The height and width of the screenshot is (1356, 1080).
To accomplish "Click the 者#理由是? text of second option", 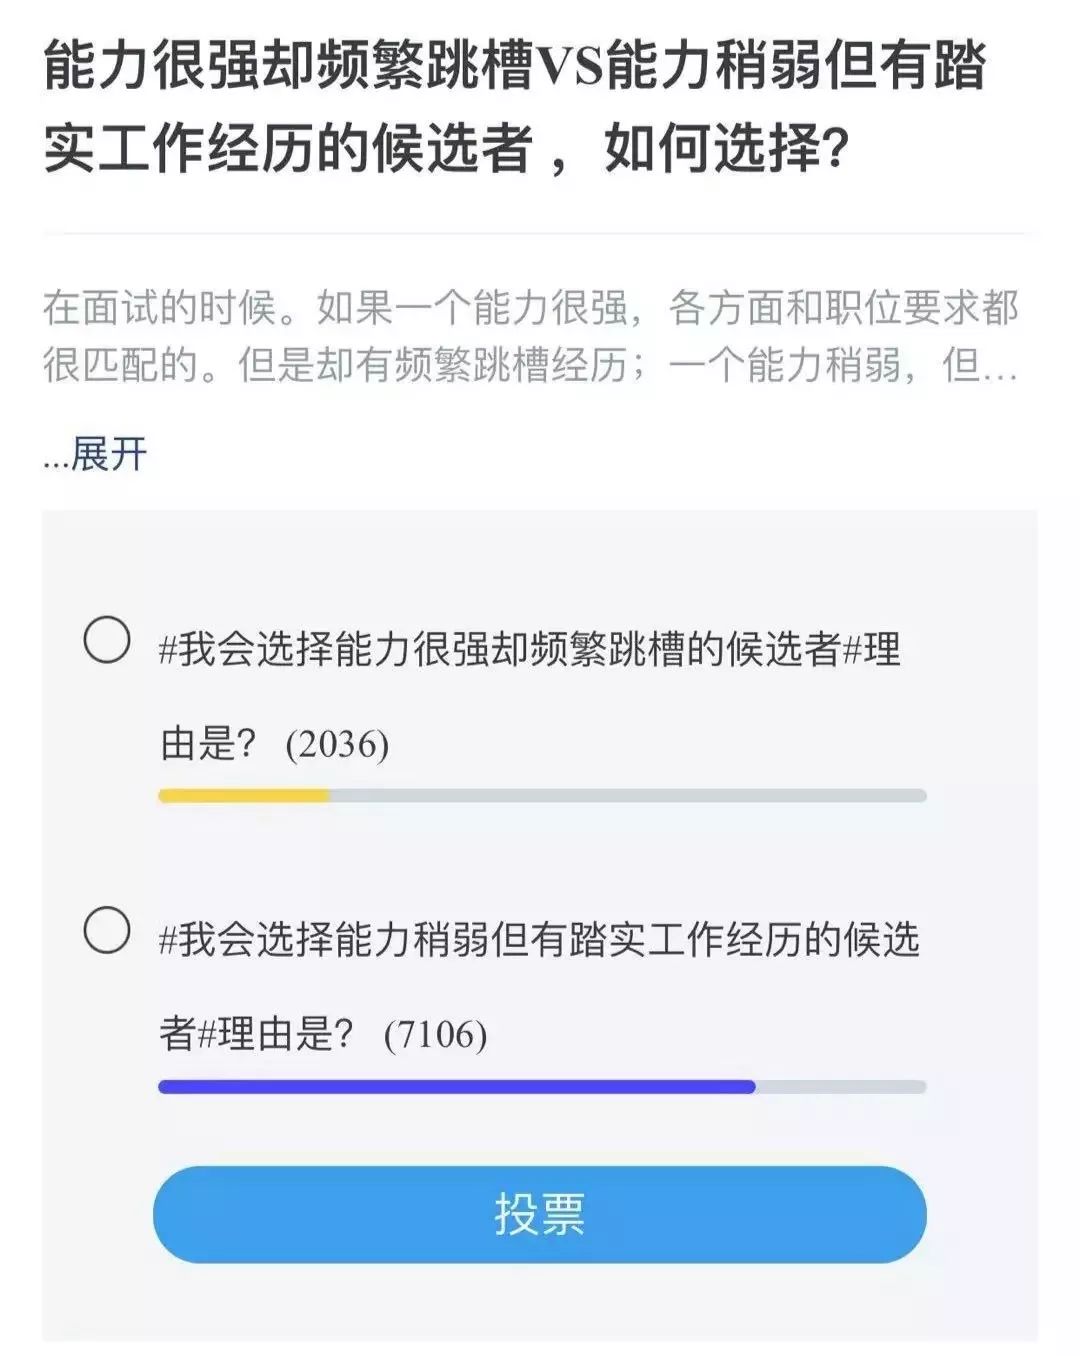I will pyautogui.click(x=257, y=1034).
